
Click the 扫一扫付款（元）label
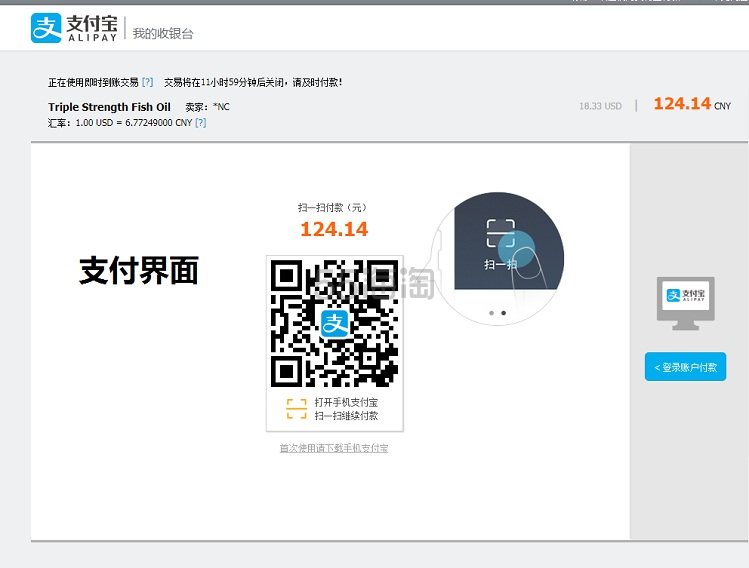tap(332, 207)
